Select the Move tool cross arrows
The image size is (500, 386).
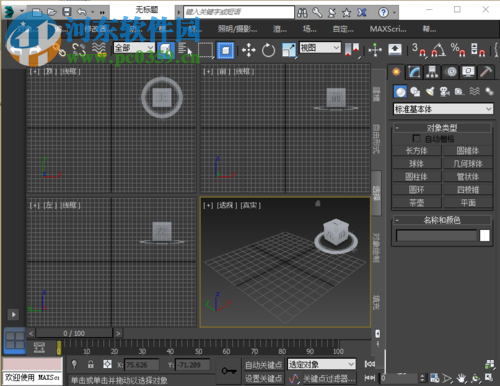click(x=249, y=50)
